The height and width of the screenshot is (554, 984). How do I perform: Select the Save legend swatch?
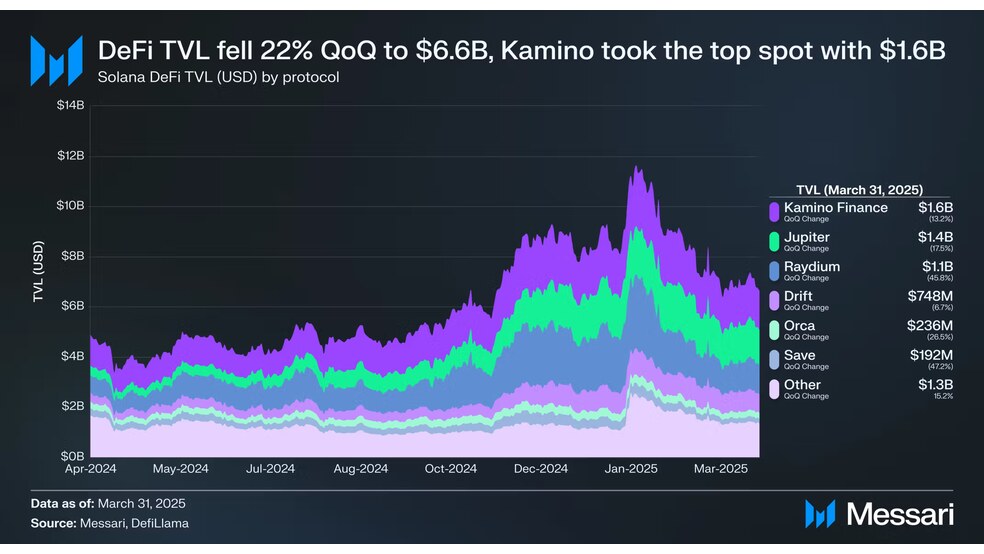[774, 359]
